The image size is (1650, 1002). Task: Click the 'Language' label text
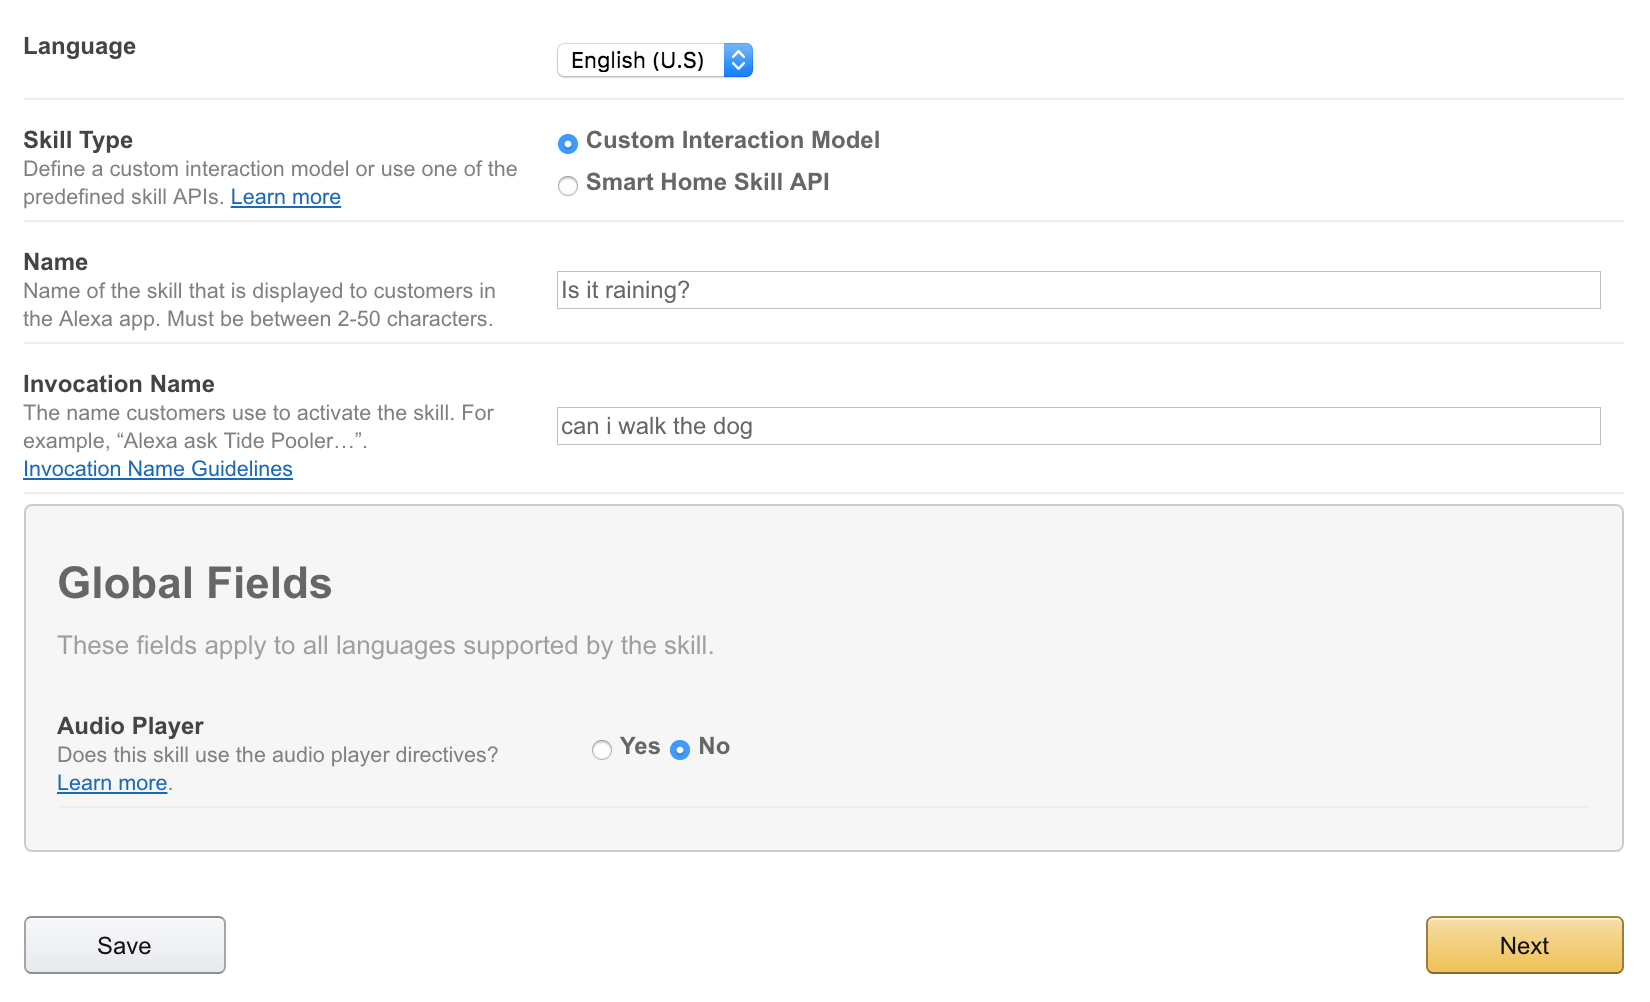click(x=80, y=46)
